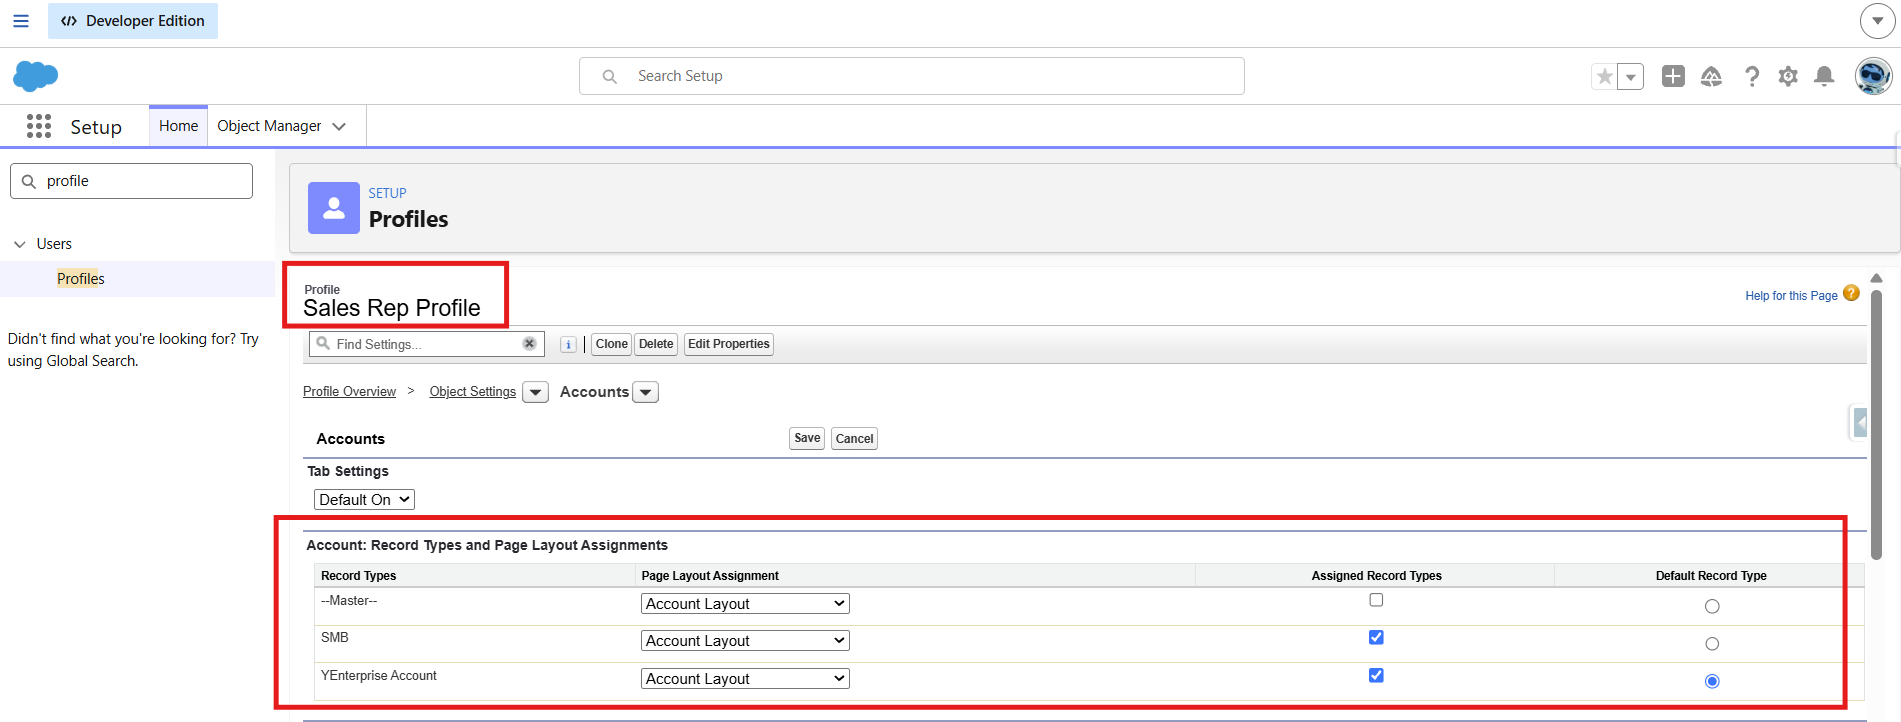
Task: Focus the Search Setup input field
Action: [912, 76]
